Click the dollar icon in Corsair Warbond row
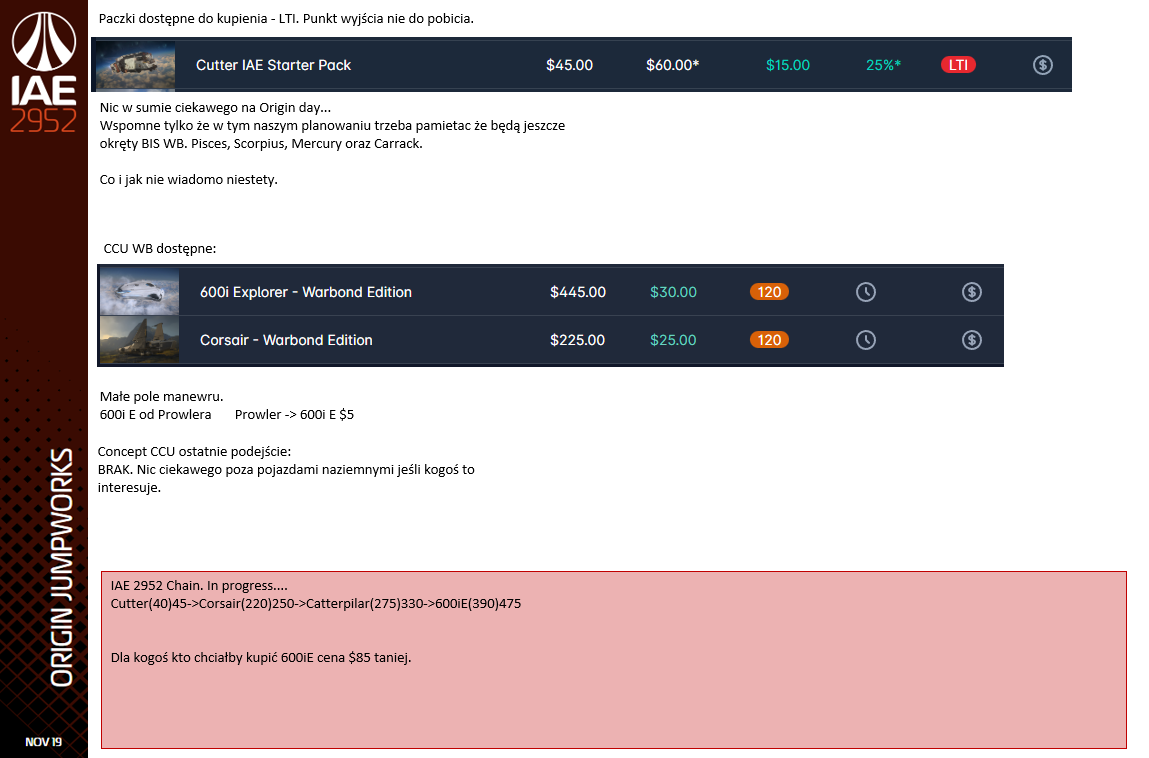The image size is (1149, 758). (x=972, y=340)
